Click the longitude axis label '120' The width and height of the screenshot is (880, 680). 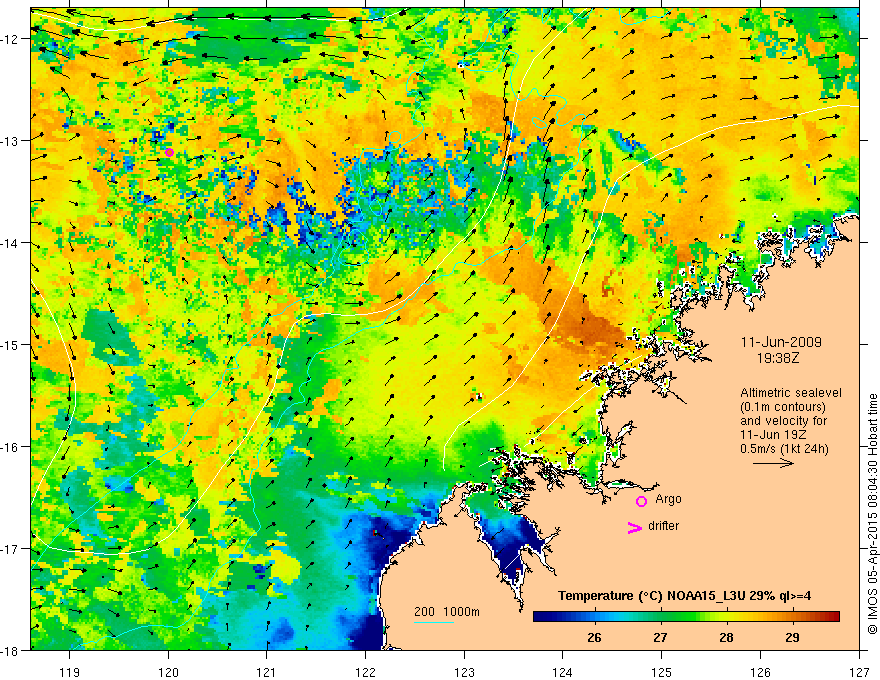(x=168, y=671)
